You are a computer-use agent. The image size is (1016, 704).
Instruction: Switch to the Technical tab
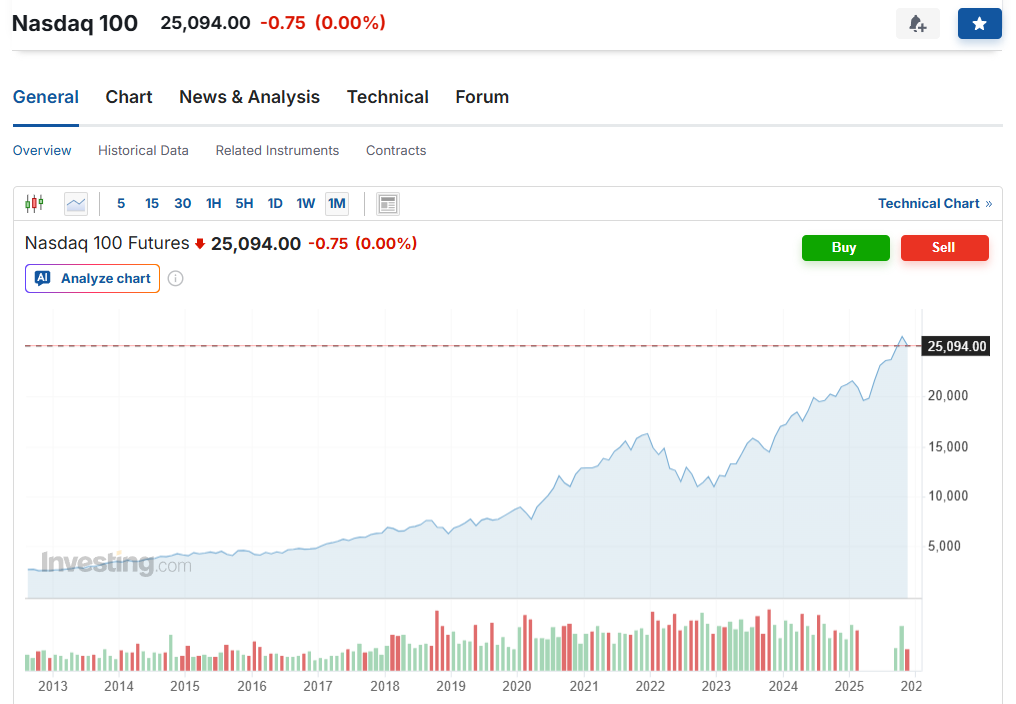click(388, 97)
